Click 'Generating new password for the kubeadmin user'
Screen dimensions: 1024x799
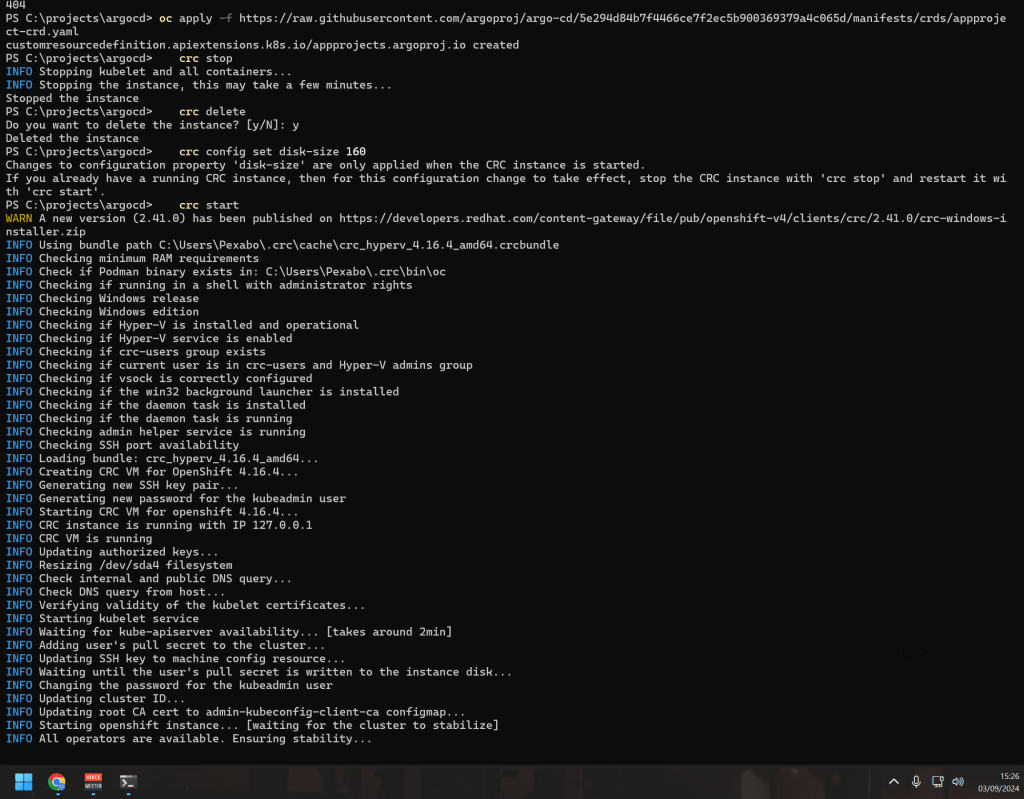pos(176,498)
